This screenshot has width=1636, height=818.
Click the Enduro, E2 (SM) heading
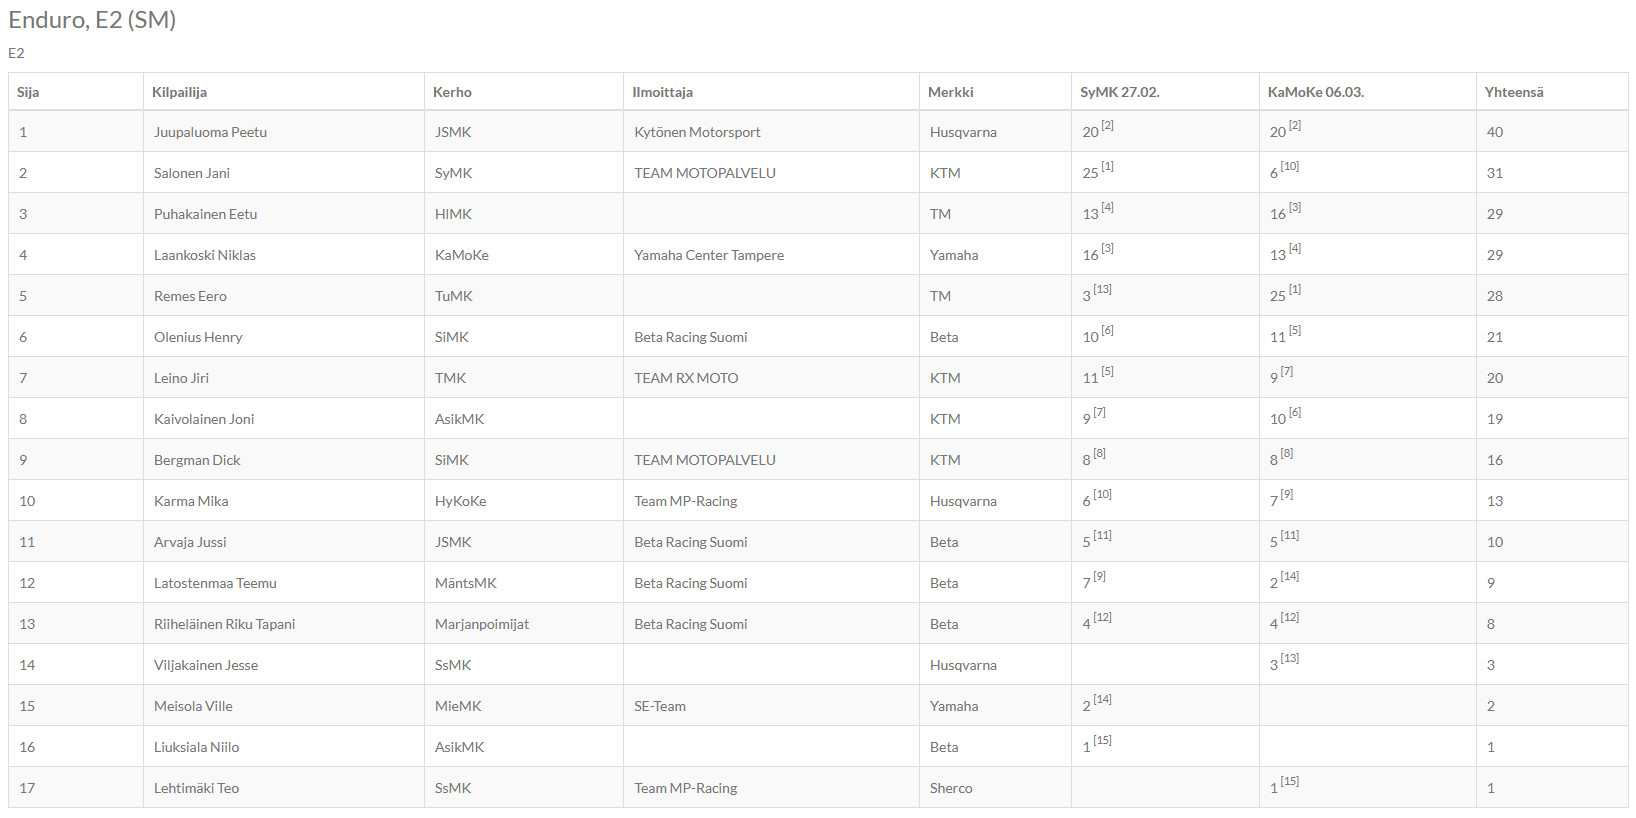92,20
